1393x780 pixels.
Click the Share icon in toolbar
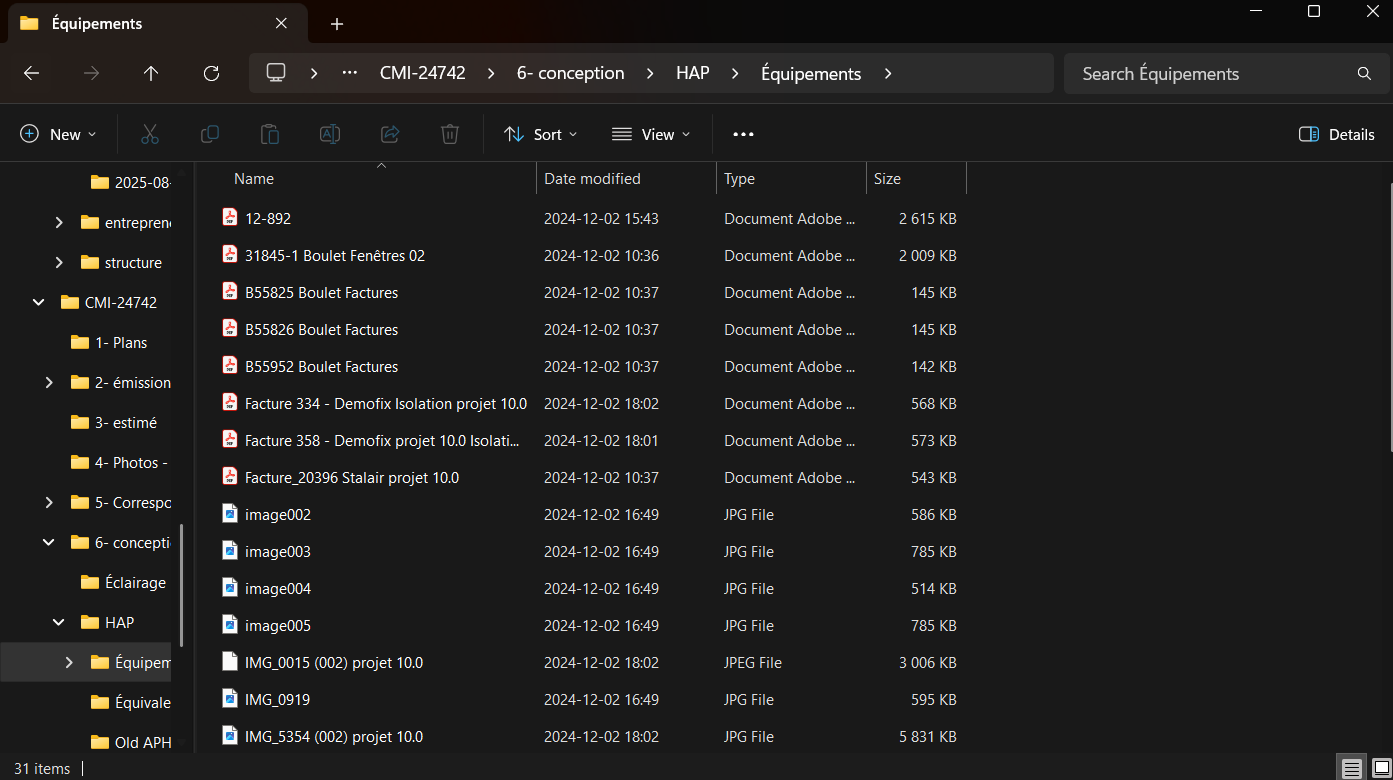click(x=390, y=134)
